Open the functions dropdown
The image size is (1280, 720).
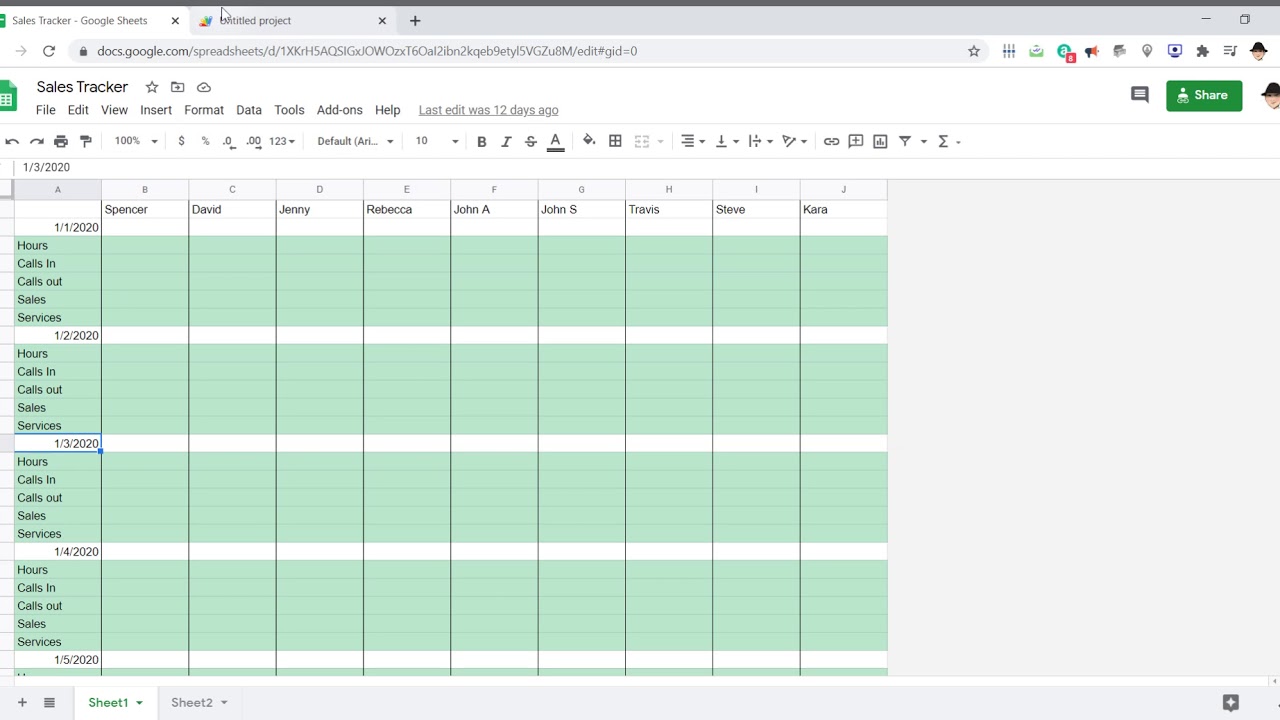949,141
